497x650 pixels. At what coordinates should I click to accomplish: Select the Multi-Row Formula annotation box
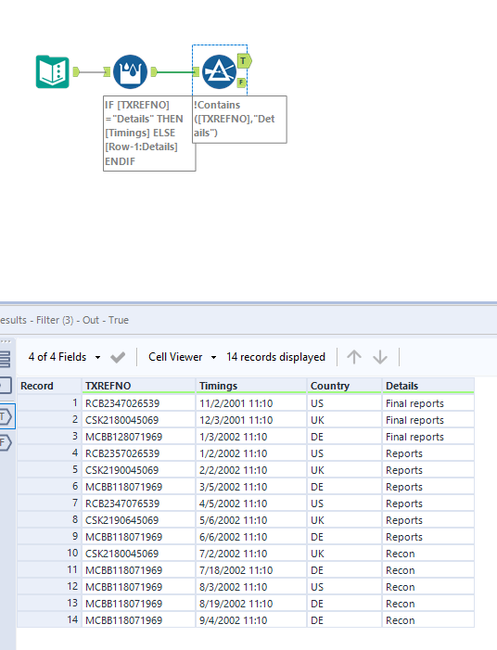[149, 133]
